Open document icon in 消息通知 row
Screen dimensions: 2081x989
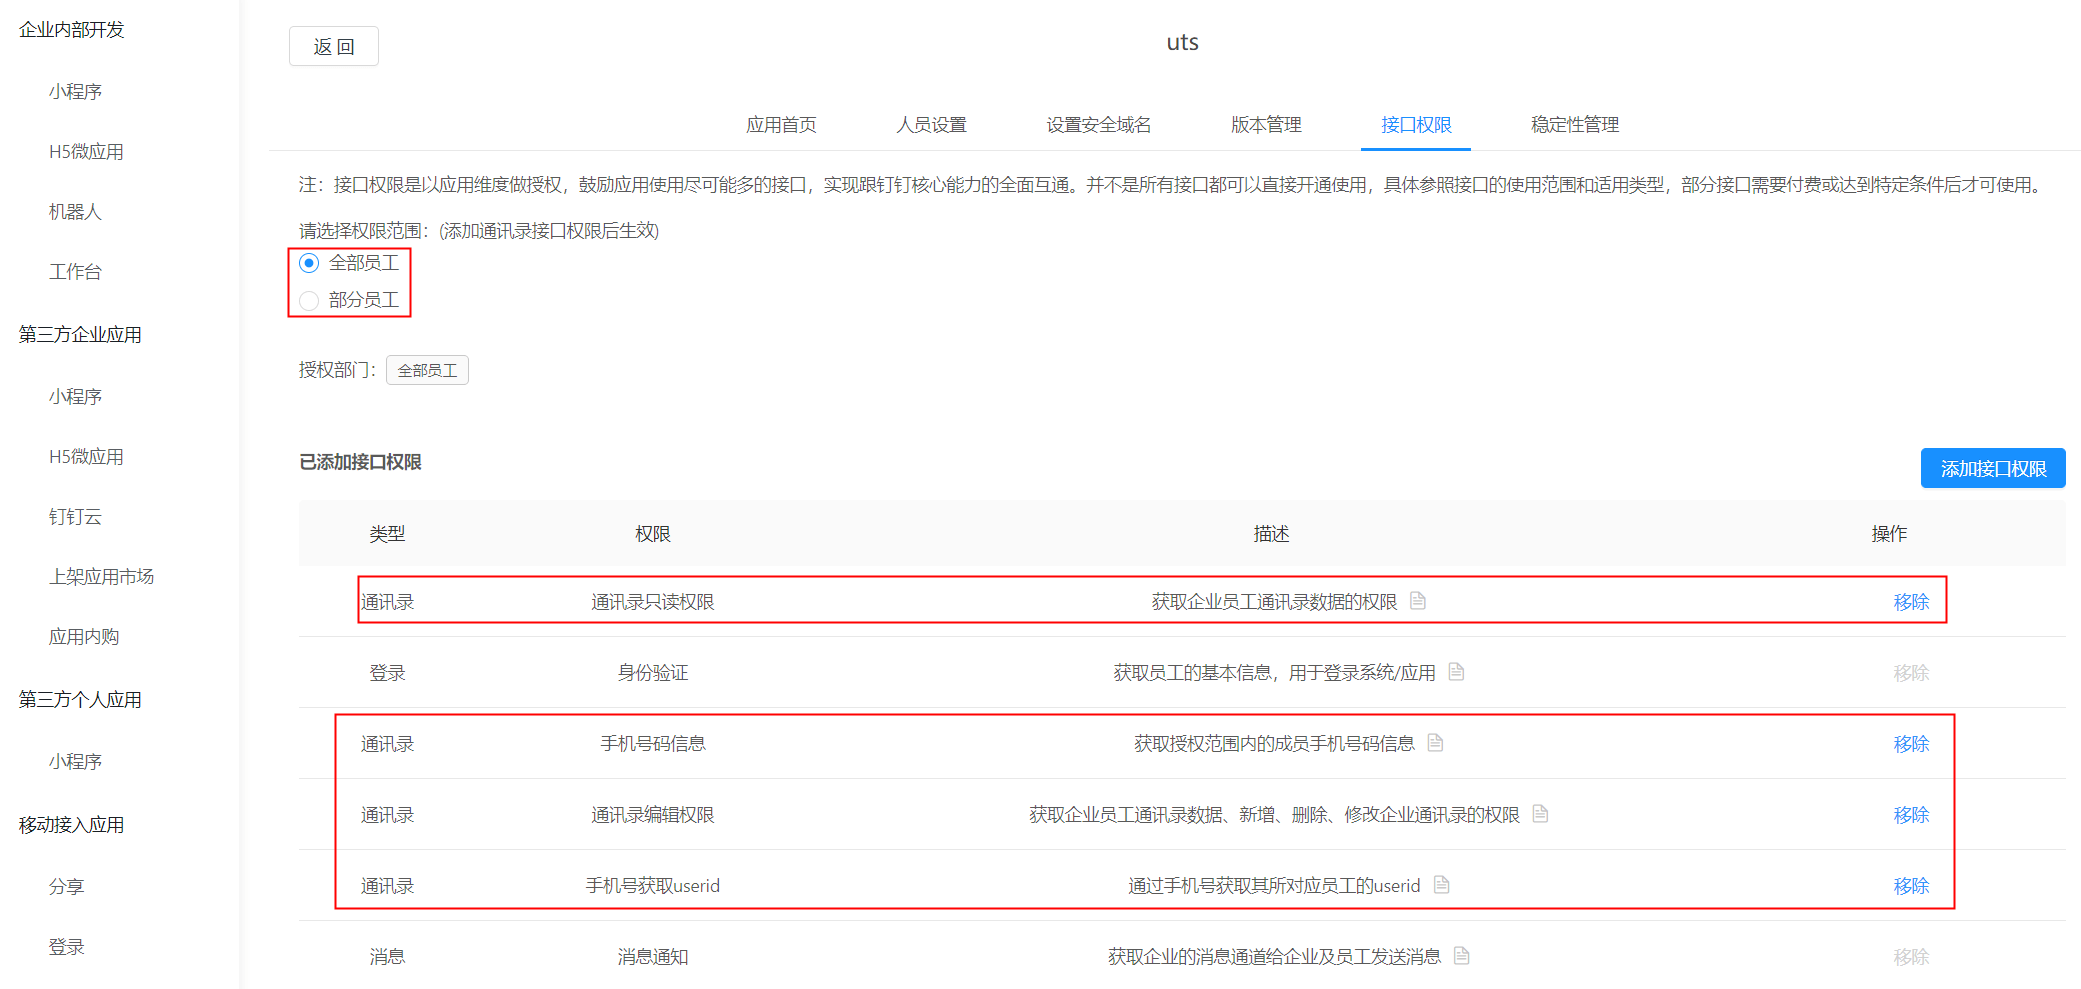click(x=1461, y=956)
